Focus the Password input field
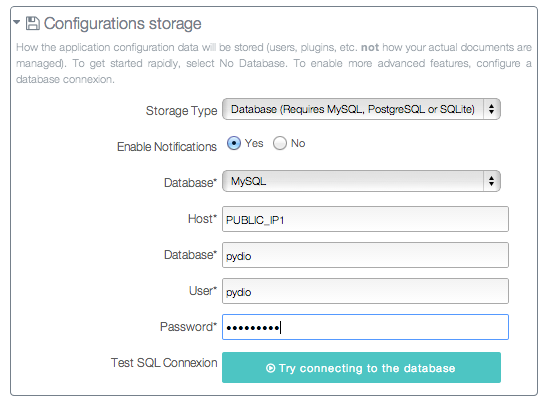The image size is (547, 406). 365,327
